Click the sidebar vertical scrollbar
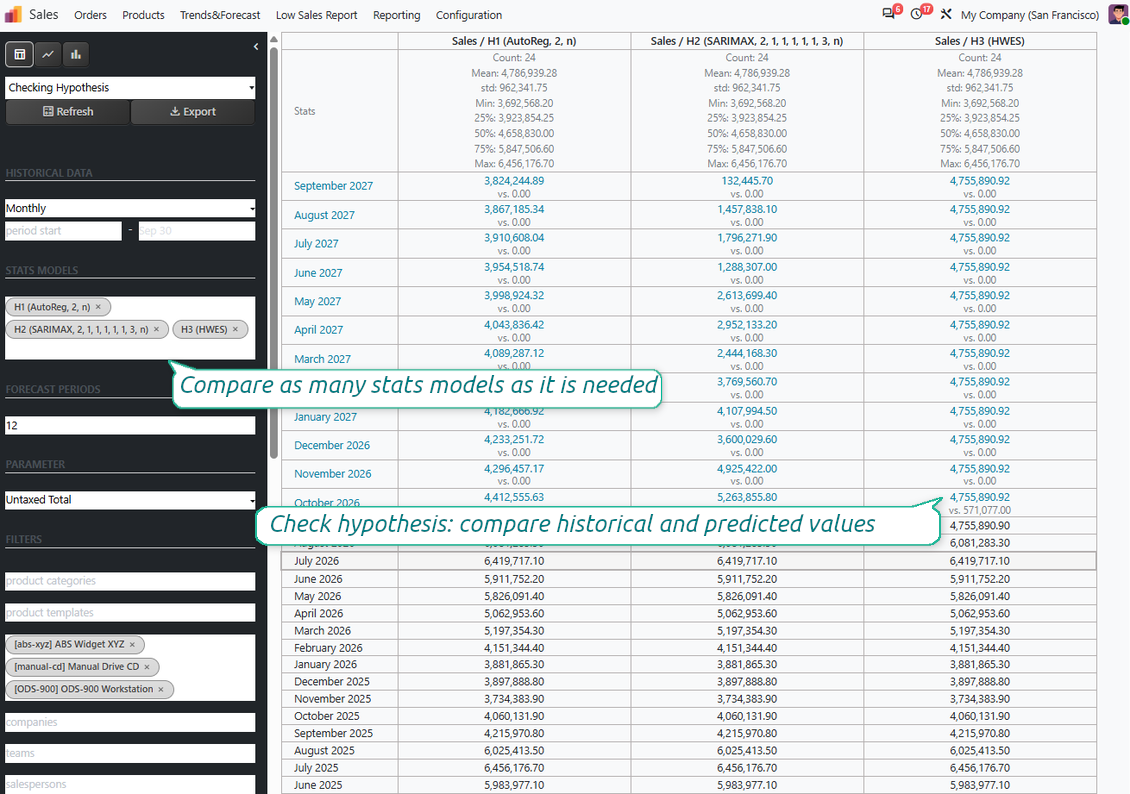This screenshot has height=794, width=1130. (274, 252)
